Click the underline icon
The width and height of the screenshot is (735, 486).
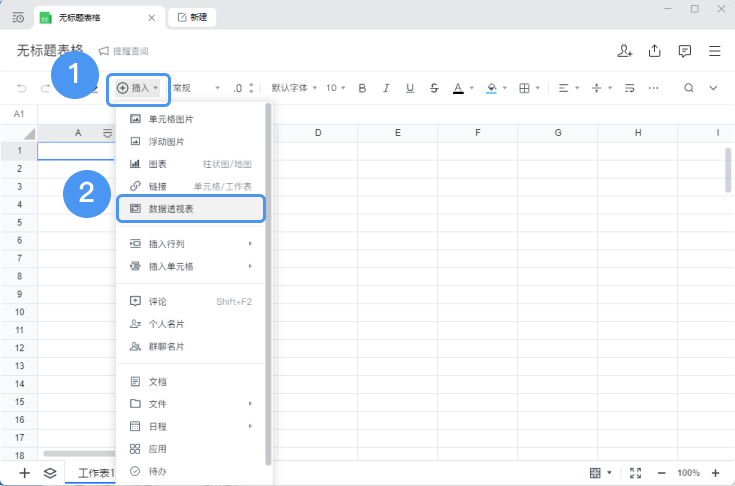[410, 88]
